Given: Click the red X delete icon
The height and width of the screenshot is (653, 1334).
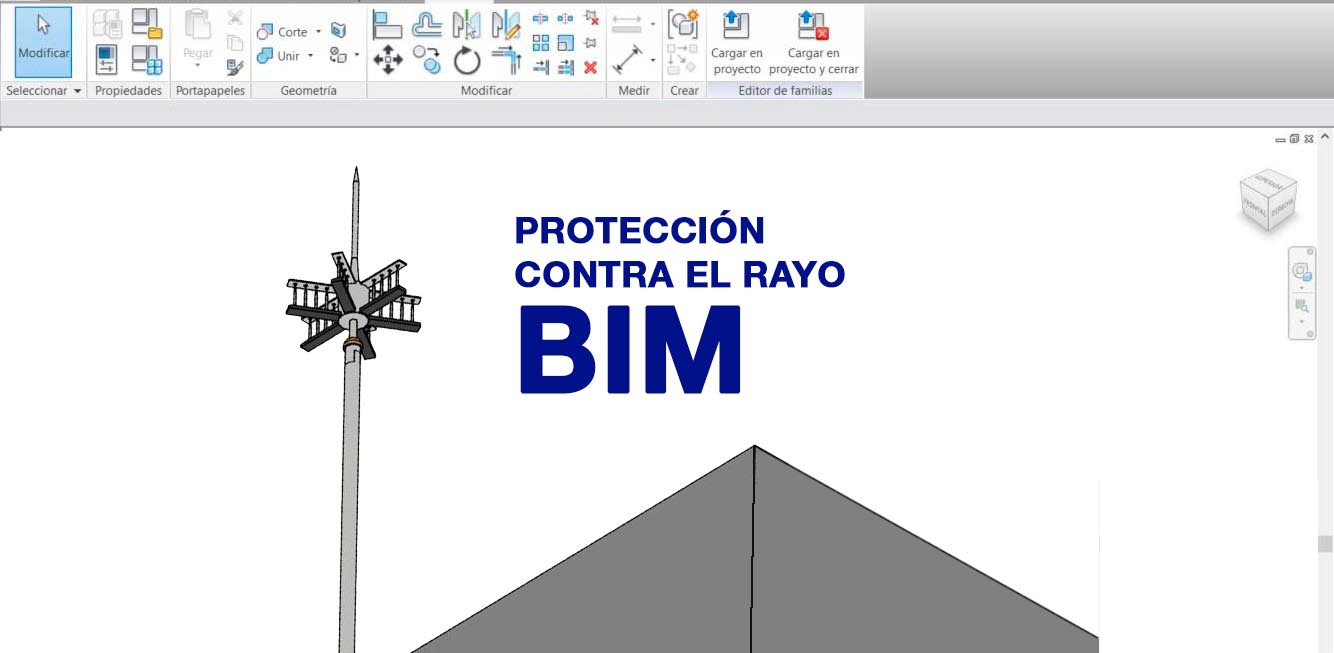Looking at the screenshot, I should (x=591, y=68).
